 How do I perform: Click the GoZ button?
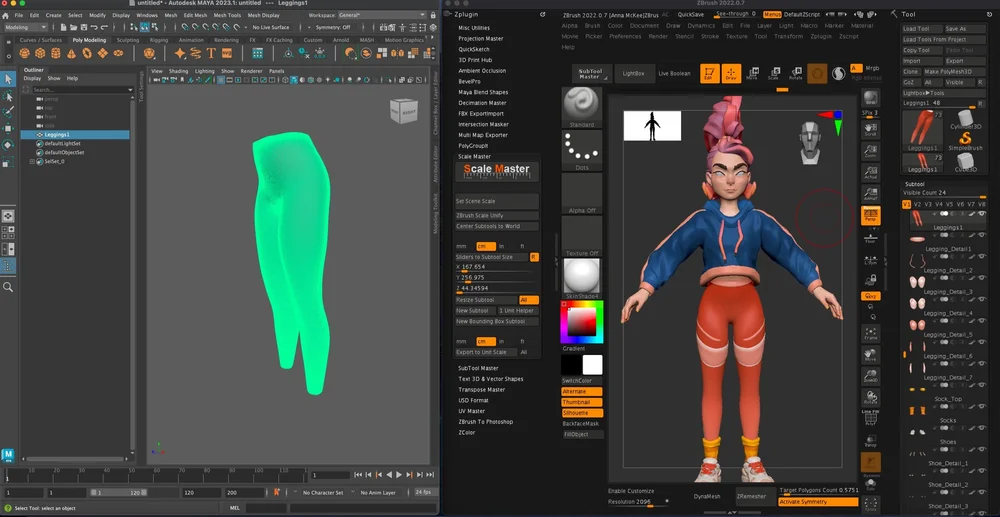pyautogui.click(x=910, y=82)
